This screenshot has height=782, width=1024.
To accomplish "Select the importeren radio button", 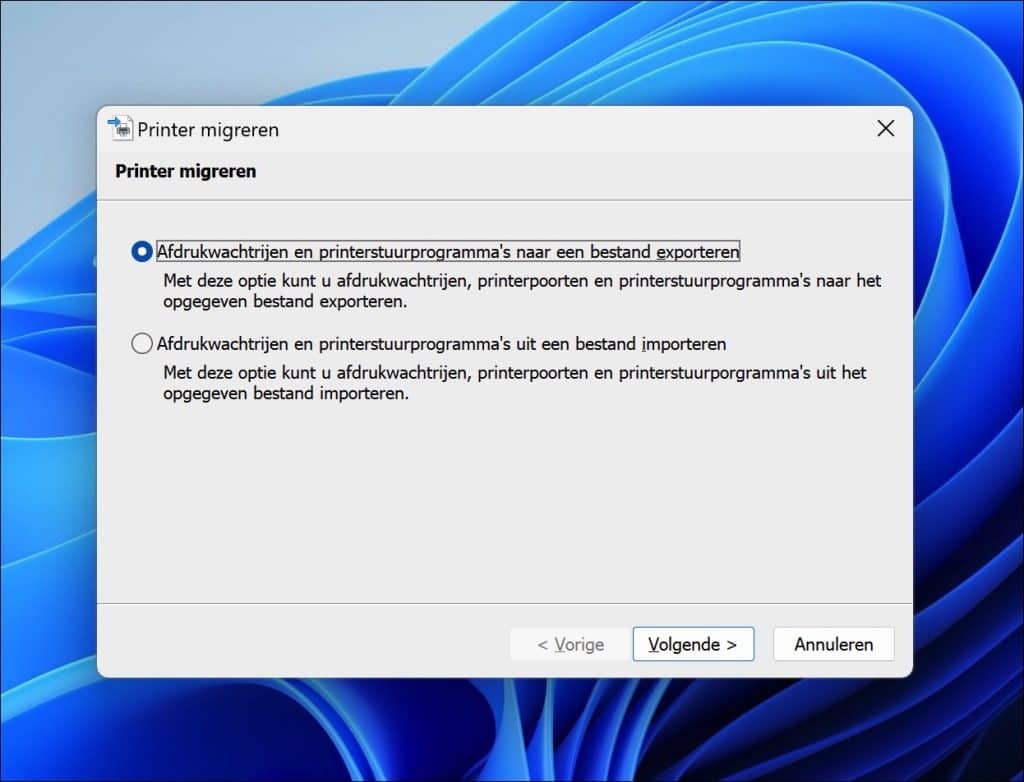I will pos(142,343).
